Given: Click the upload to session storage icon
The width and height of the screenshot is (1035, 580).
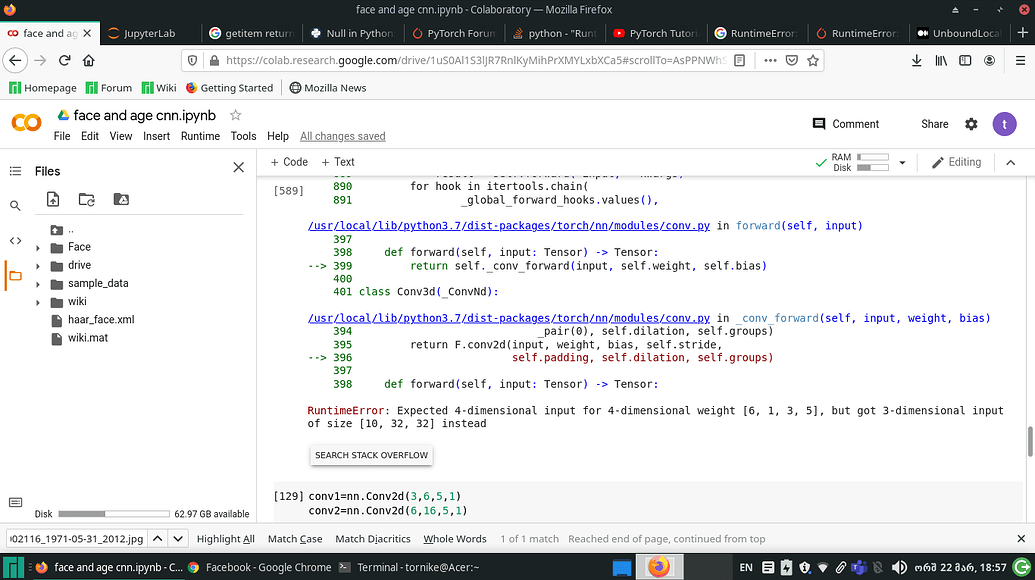Looking at the screenshot, I should (53, 199).
